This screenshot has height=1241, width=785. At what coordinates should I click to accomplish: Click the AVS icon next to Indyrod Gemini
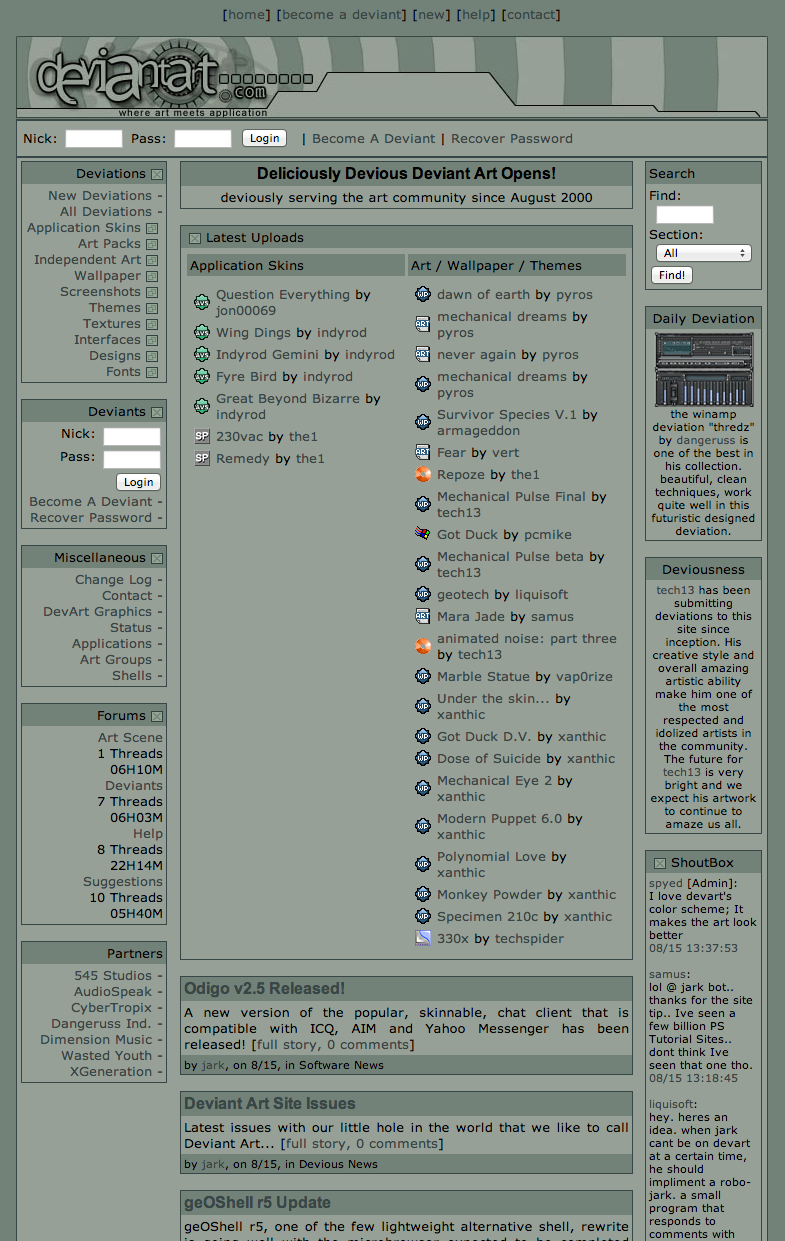[x=202, y=354]
